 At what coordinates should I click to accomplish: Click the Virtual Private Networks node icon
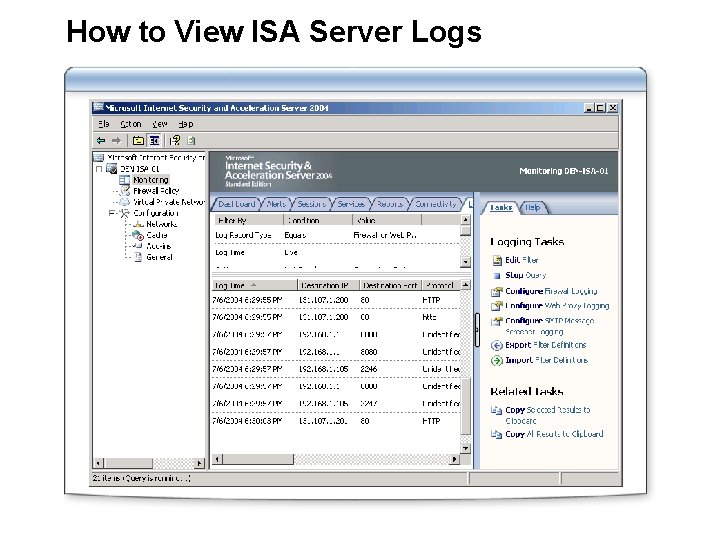[124, 202]
